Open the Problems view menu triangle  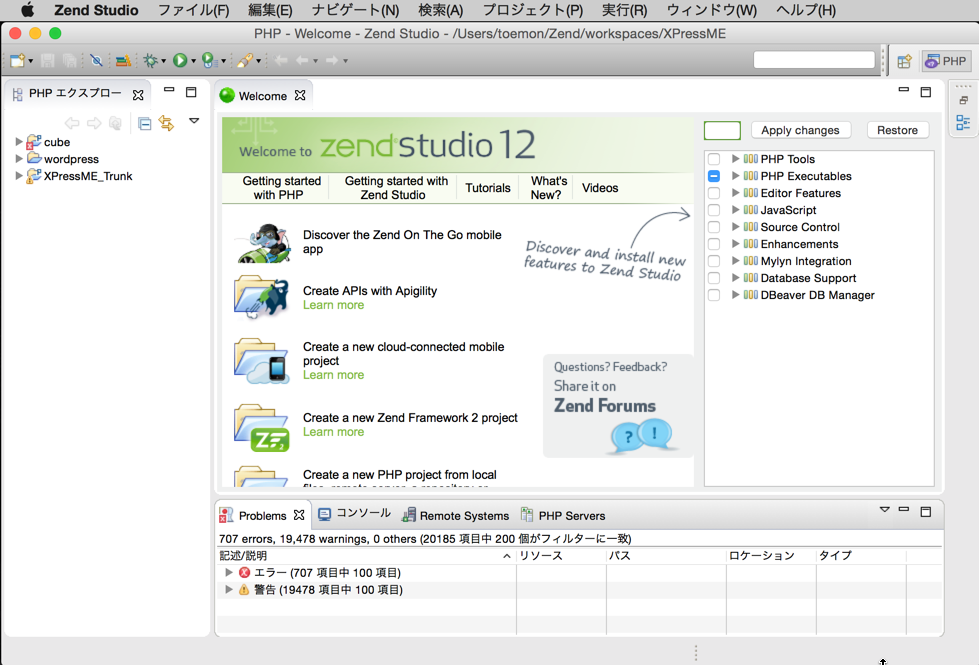(x=885, y=510)
